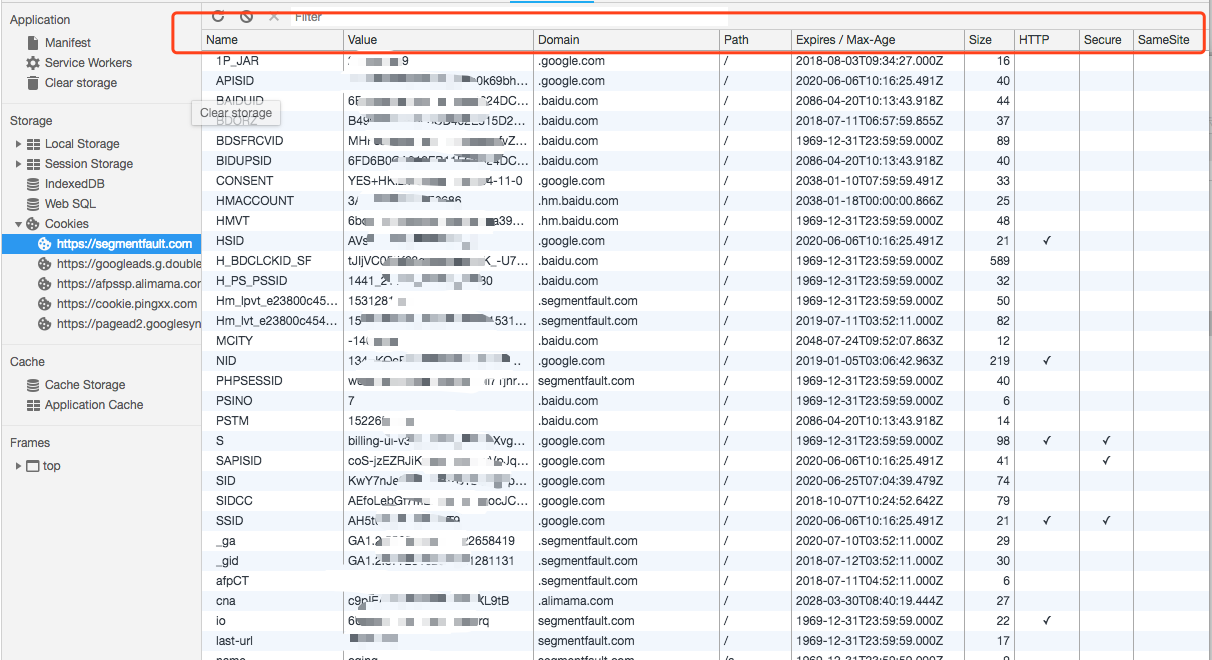
Task: Expand the Local Storage tree node
Action: tap(19, 144)
